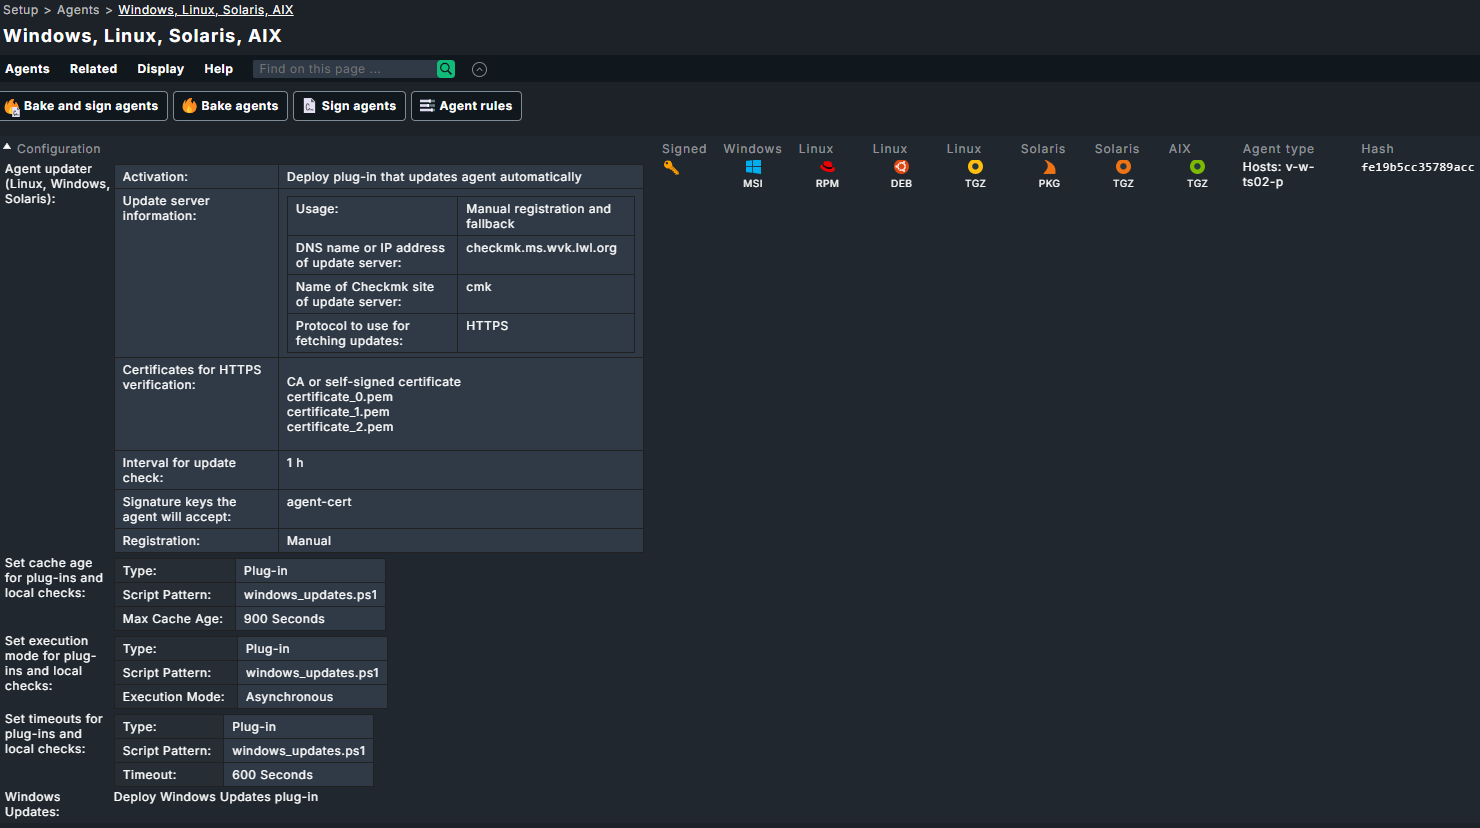Click the HTTPS protocol value
Image resolution: width=1480 pixels, height=828 pixels.
487,326
